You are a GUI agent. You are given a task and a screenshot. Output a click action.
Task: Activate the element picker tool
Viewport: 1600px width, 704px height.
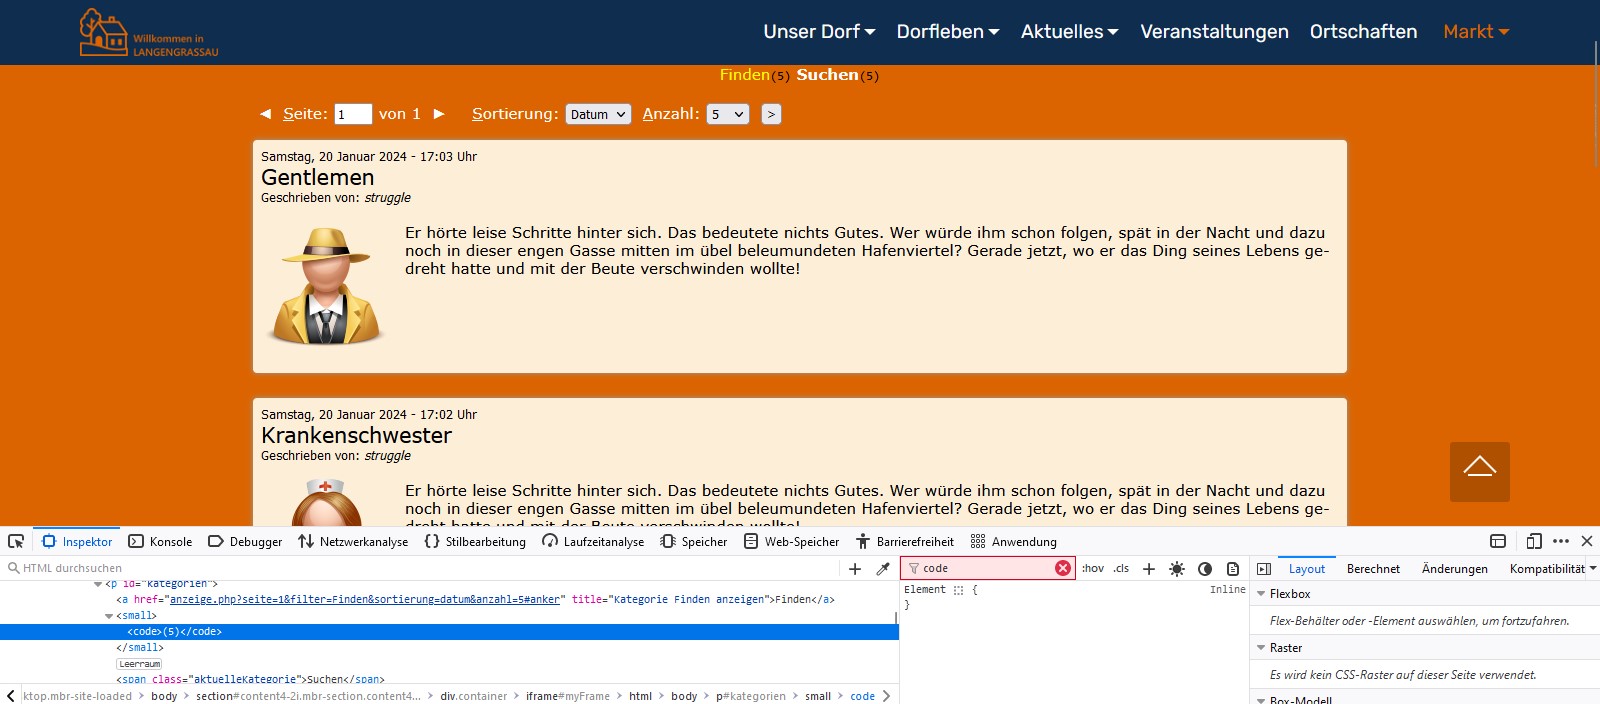16,541
